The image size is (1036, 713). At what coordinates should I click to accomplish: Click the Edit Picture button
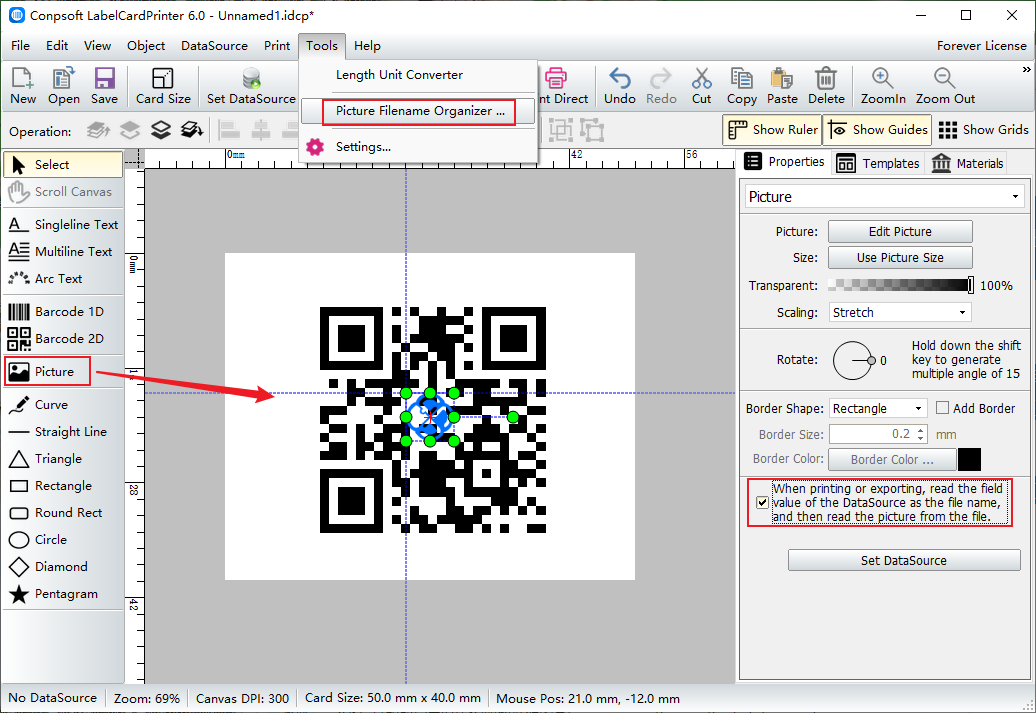coord(900,232)
